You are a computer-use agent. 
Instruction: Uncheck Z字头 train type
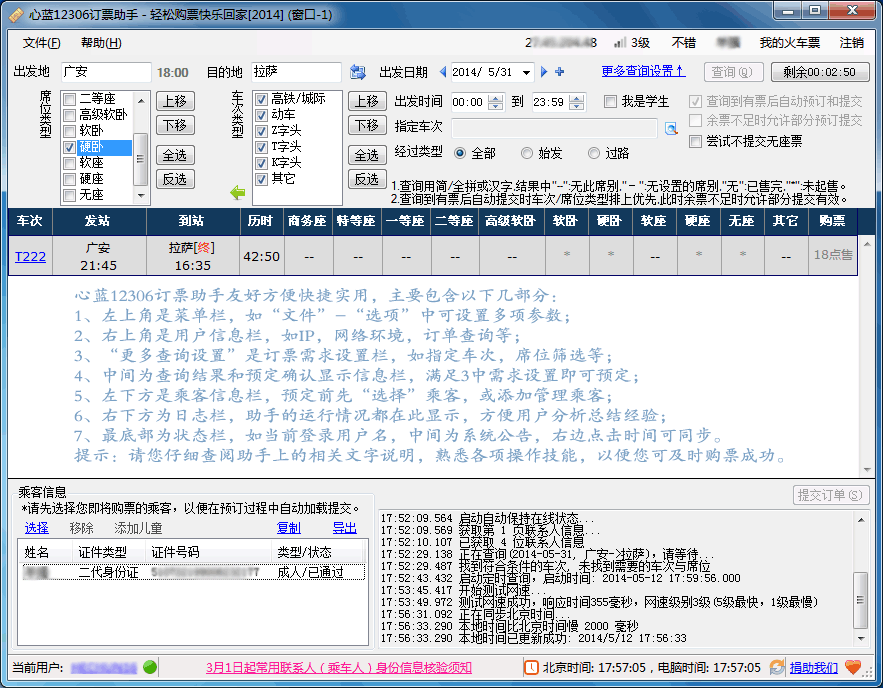point(261,131)
